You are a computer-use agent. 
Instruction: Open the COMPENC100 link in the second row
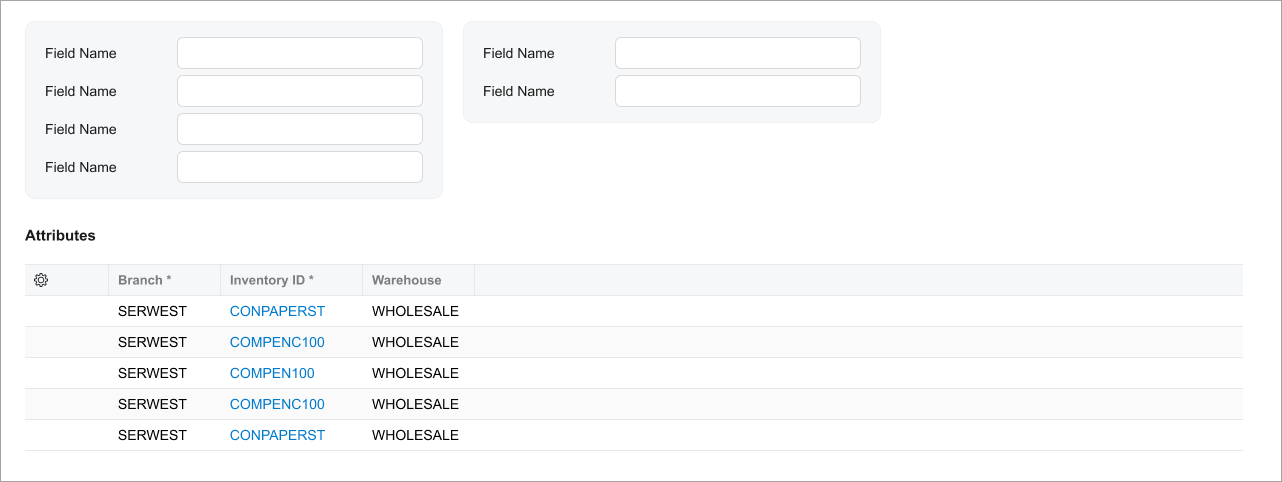tap(277, 342)
